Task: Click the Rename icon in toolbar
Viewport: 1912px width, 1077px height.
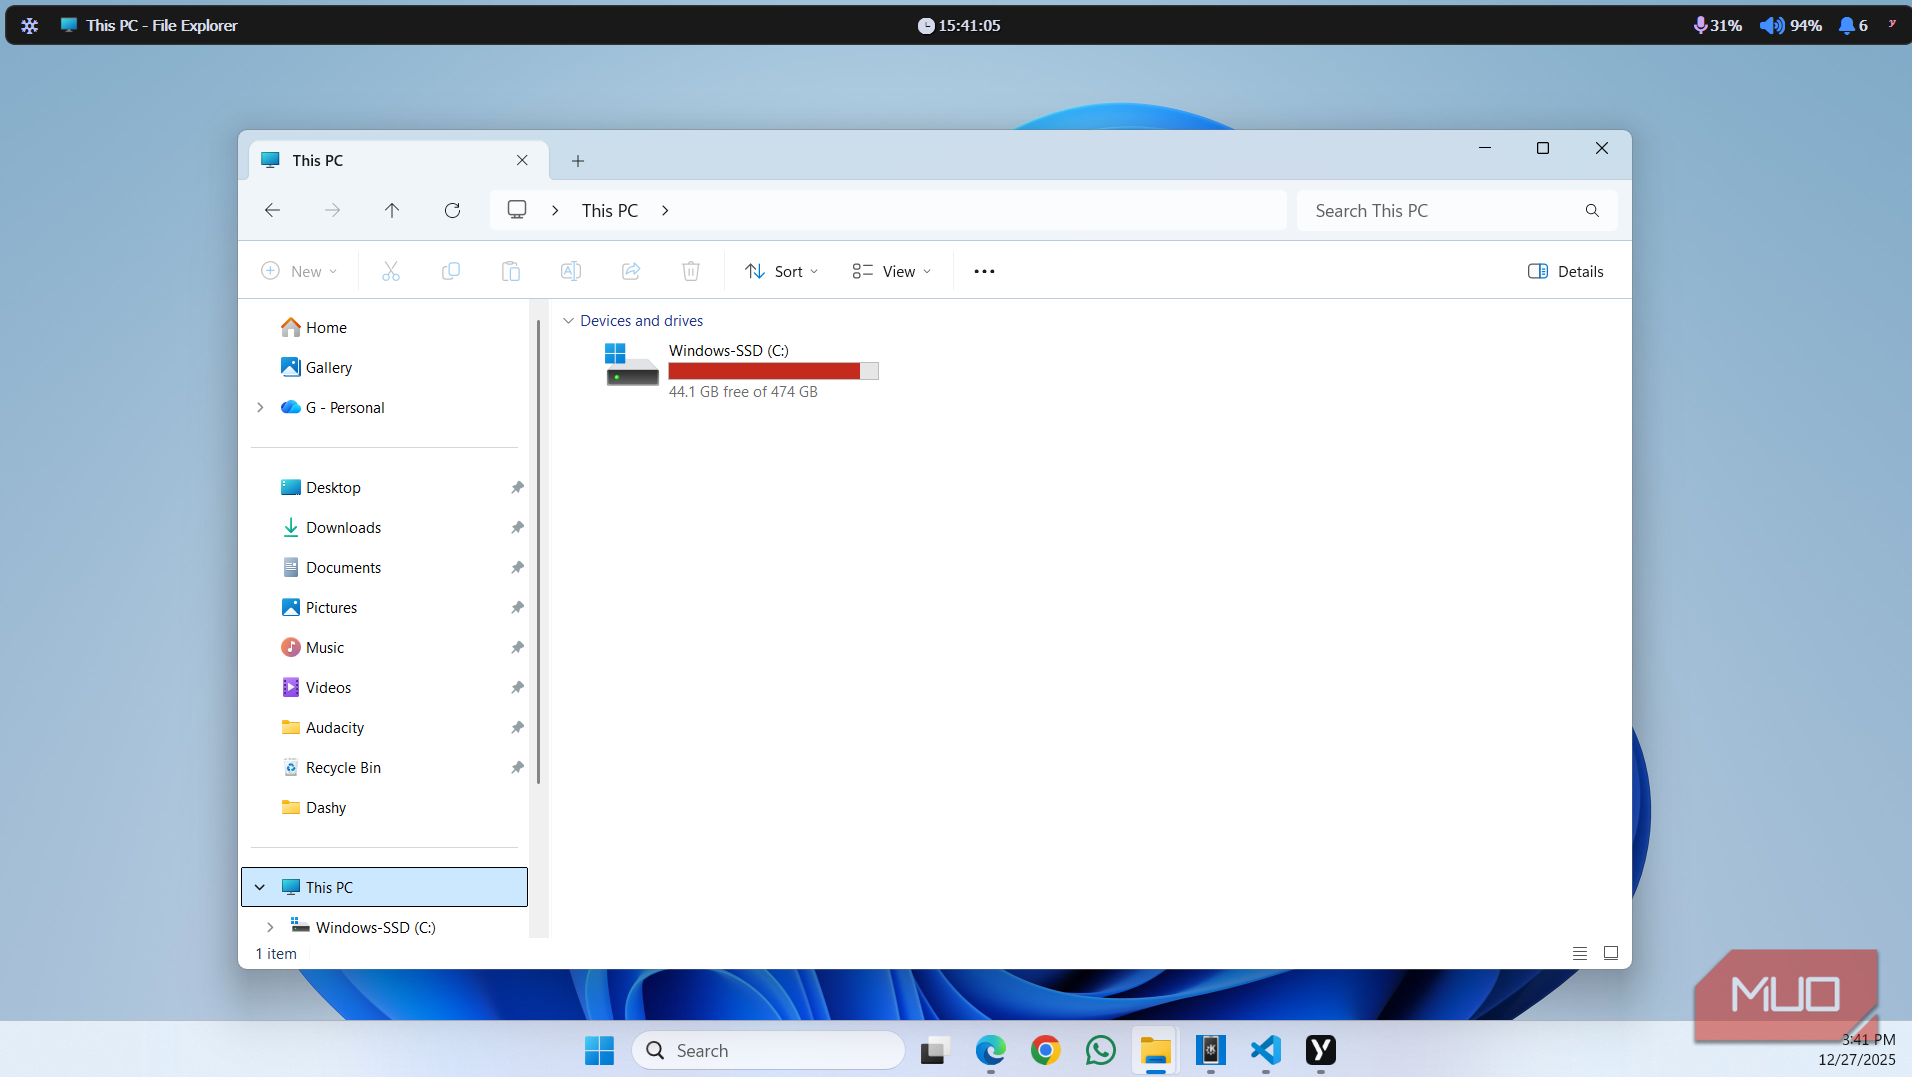Action: pos(571,271)
